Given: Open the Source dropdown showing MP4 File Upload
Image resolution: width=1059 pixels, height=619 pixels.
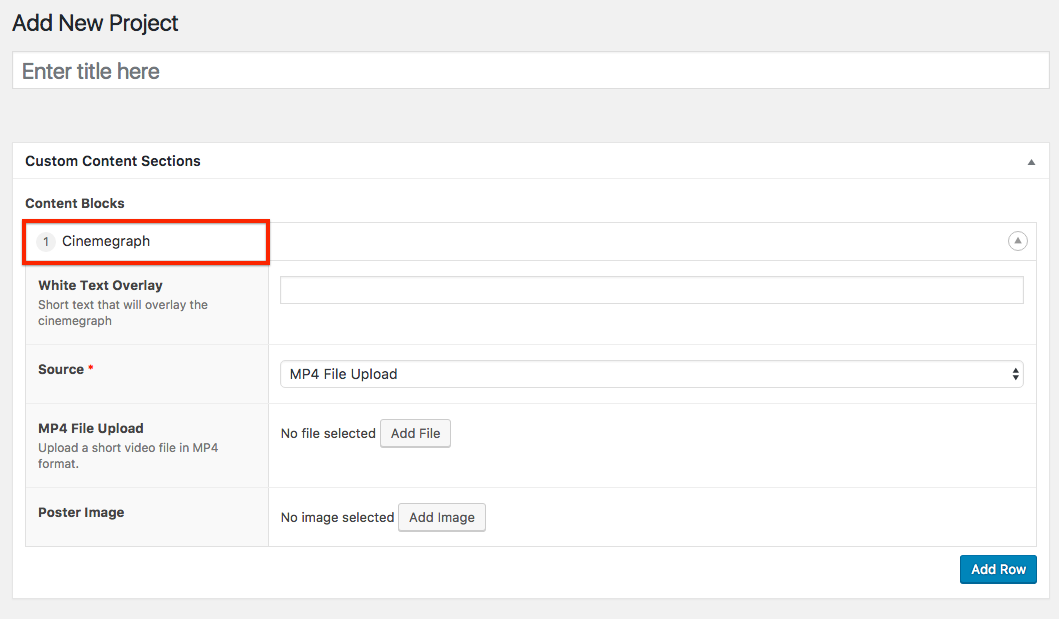Looking at the screenshot, I should pyautogui.click(x=651, y=374).
